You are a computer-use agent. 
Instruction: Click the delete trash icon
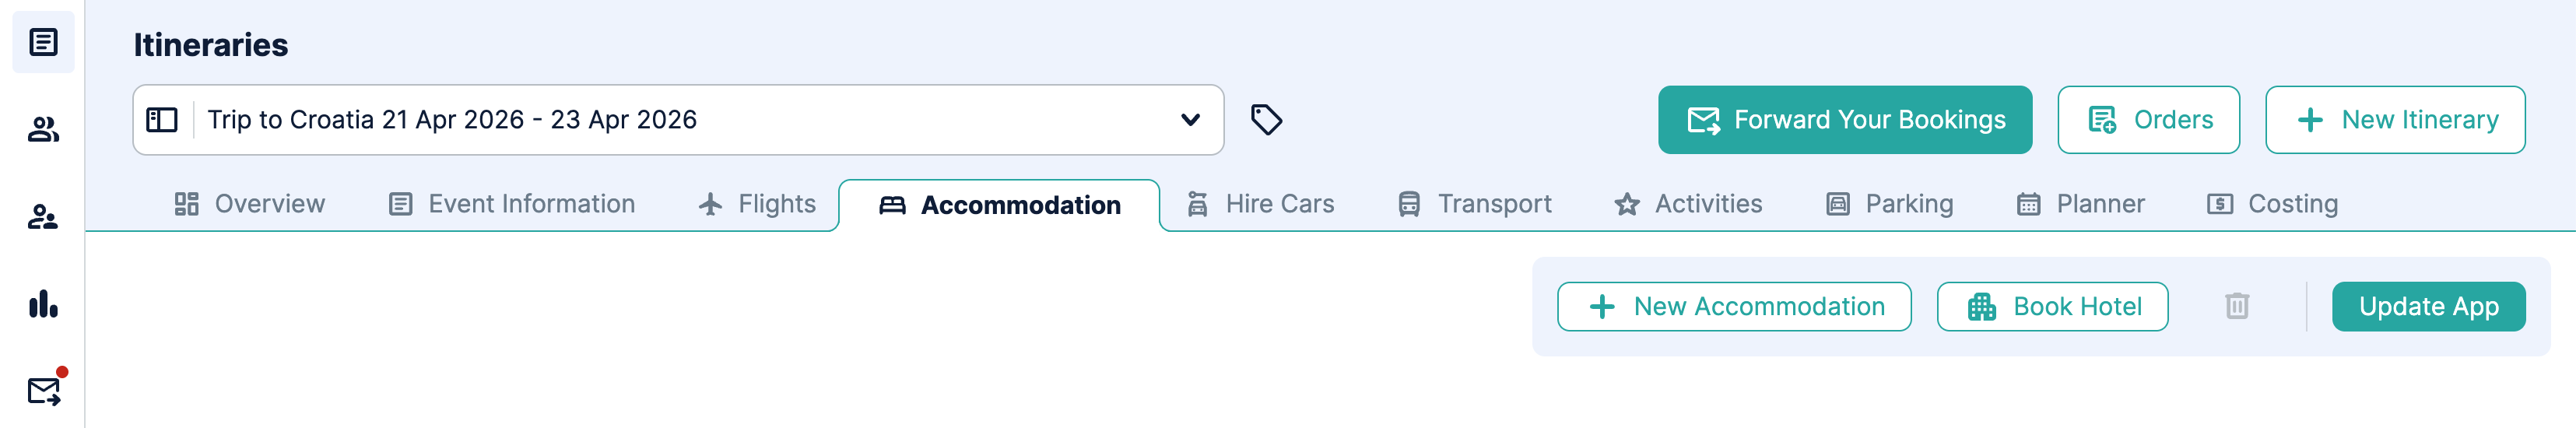tap(2237, 306)
